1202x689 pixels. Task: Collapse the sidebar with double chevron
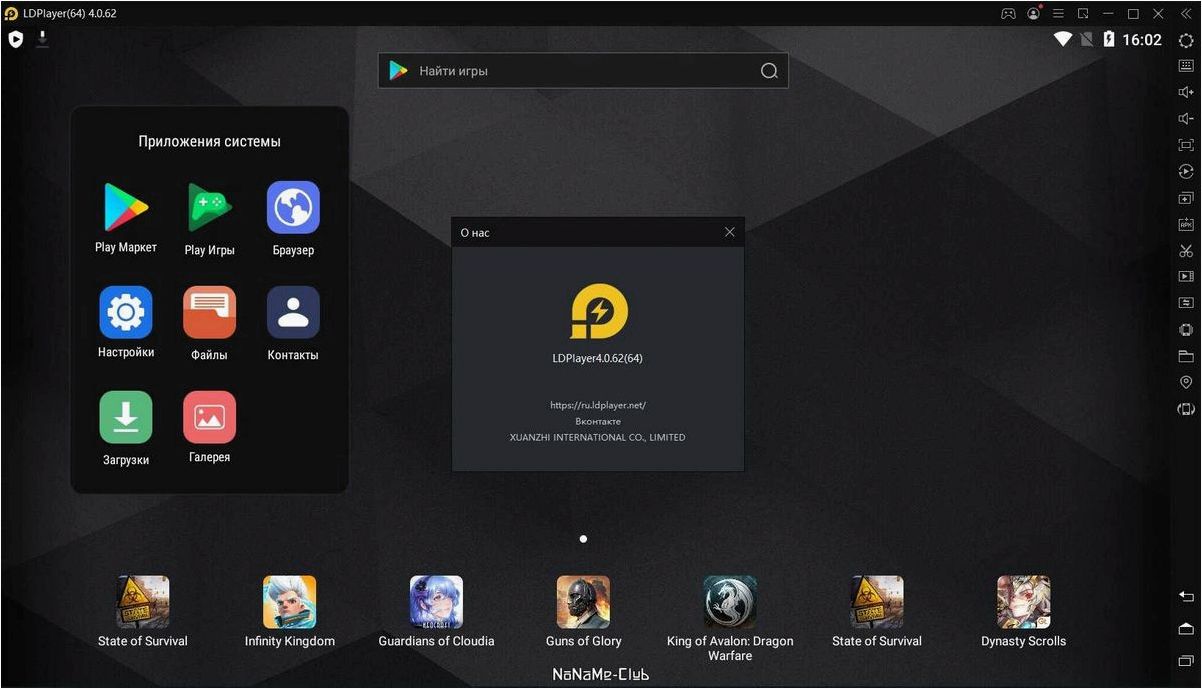pos(1186,14)
